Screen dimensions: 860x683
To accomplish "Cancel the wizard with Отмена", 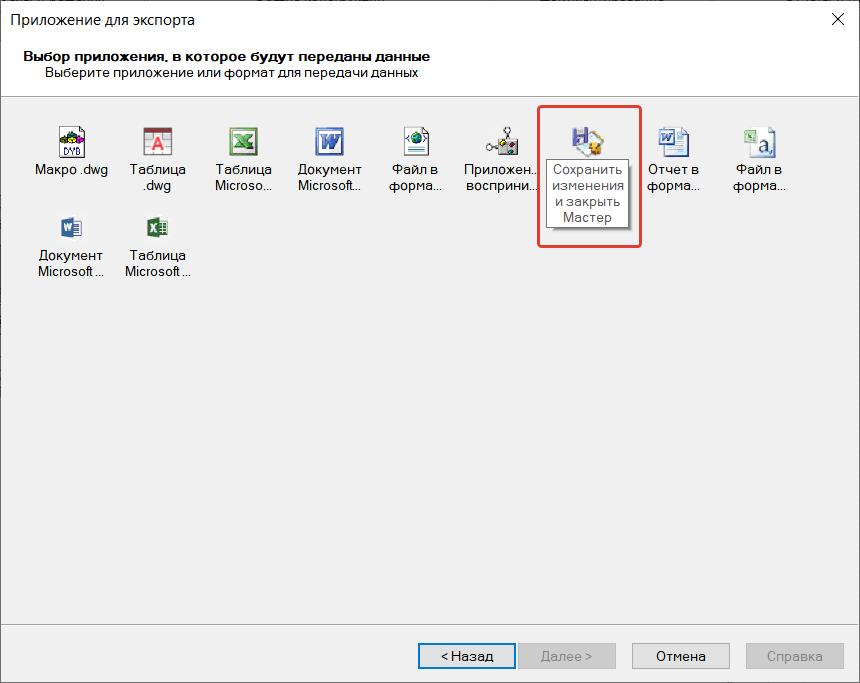I will pos(681,656).
